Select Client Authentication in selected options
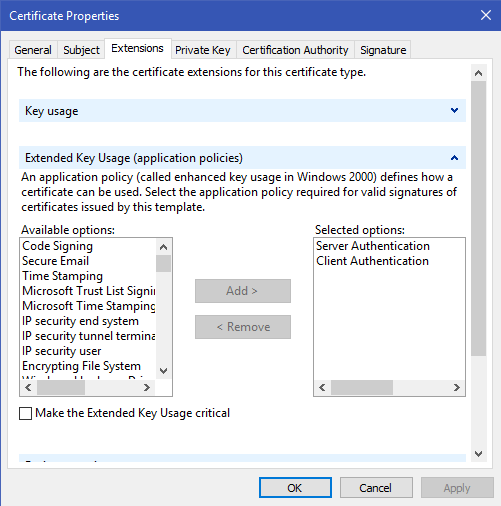501x506 pixels. [x=372, y=261]
